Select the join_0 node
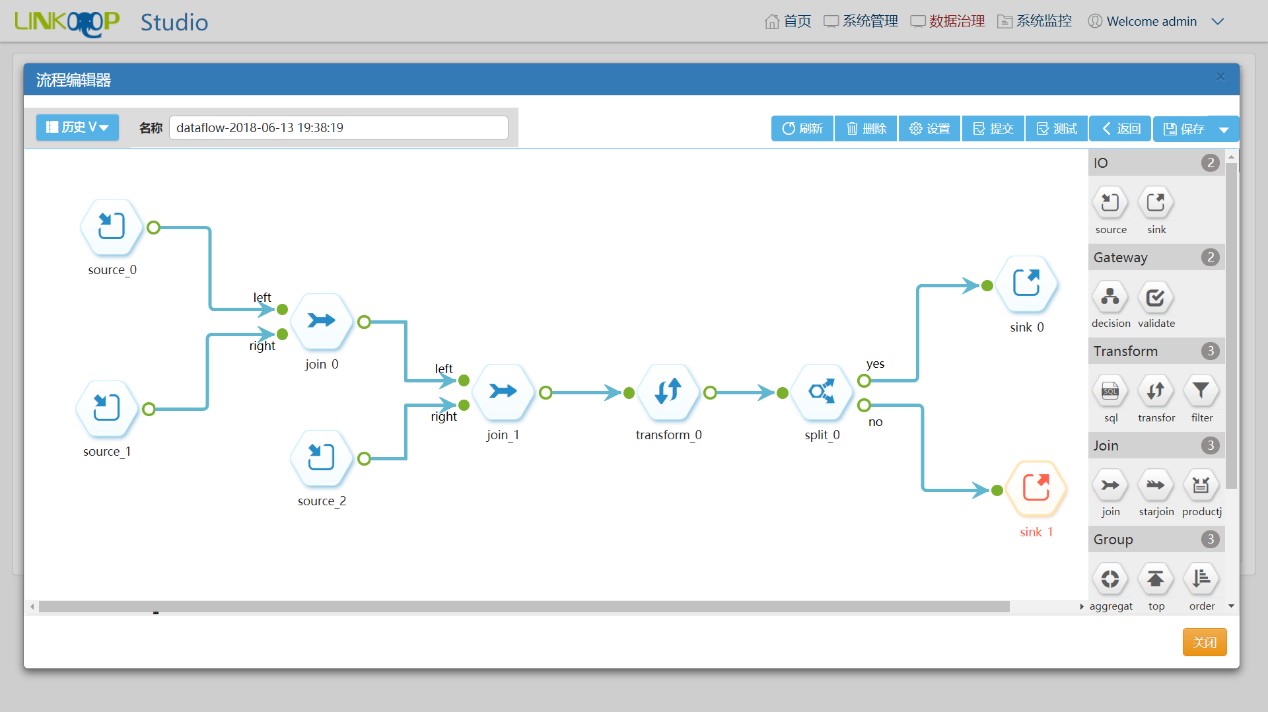Viewport: 1268px width, 712px height. [x=322, y=321]
